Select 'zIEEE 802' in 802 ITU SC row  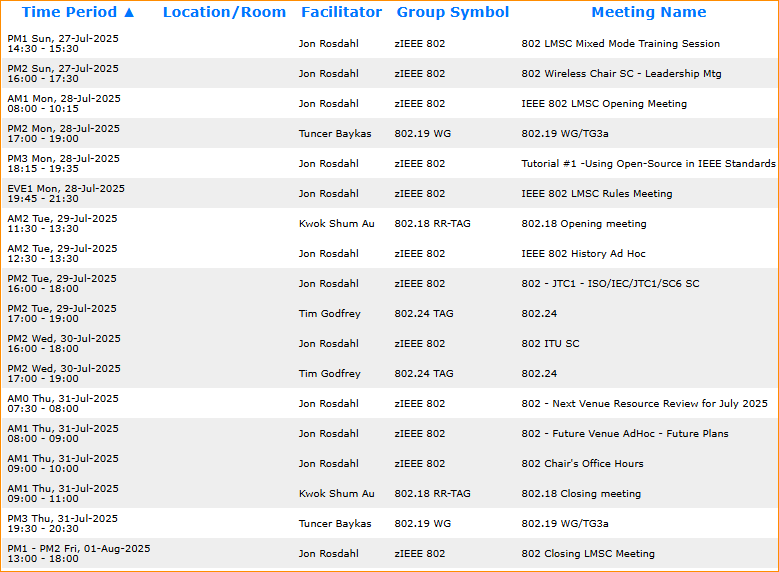tap(420, 343)
